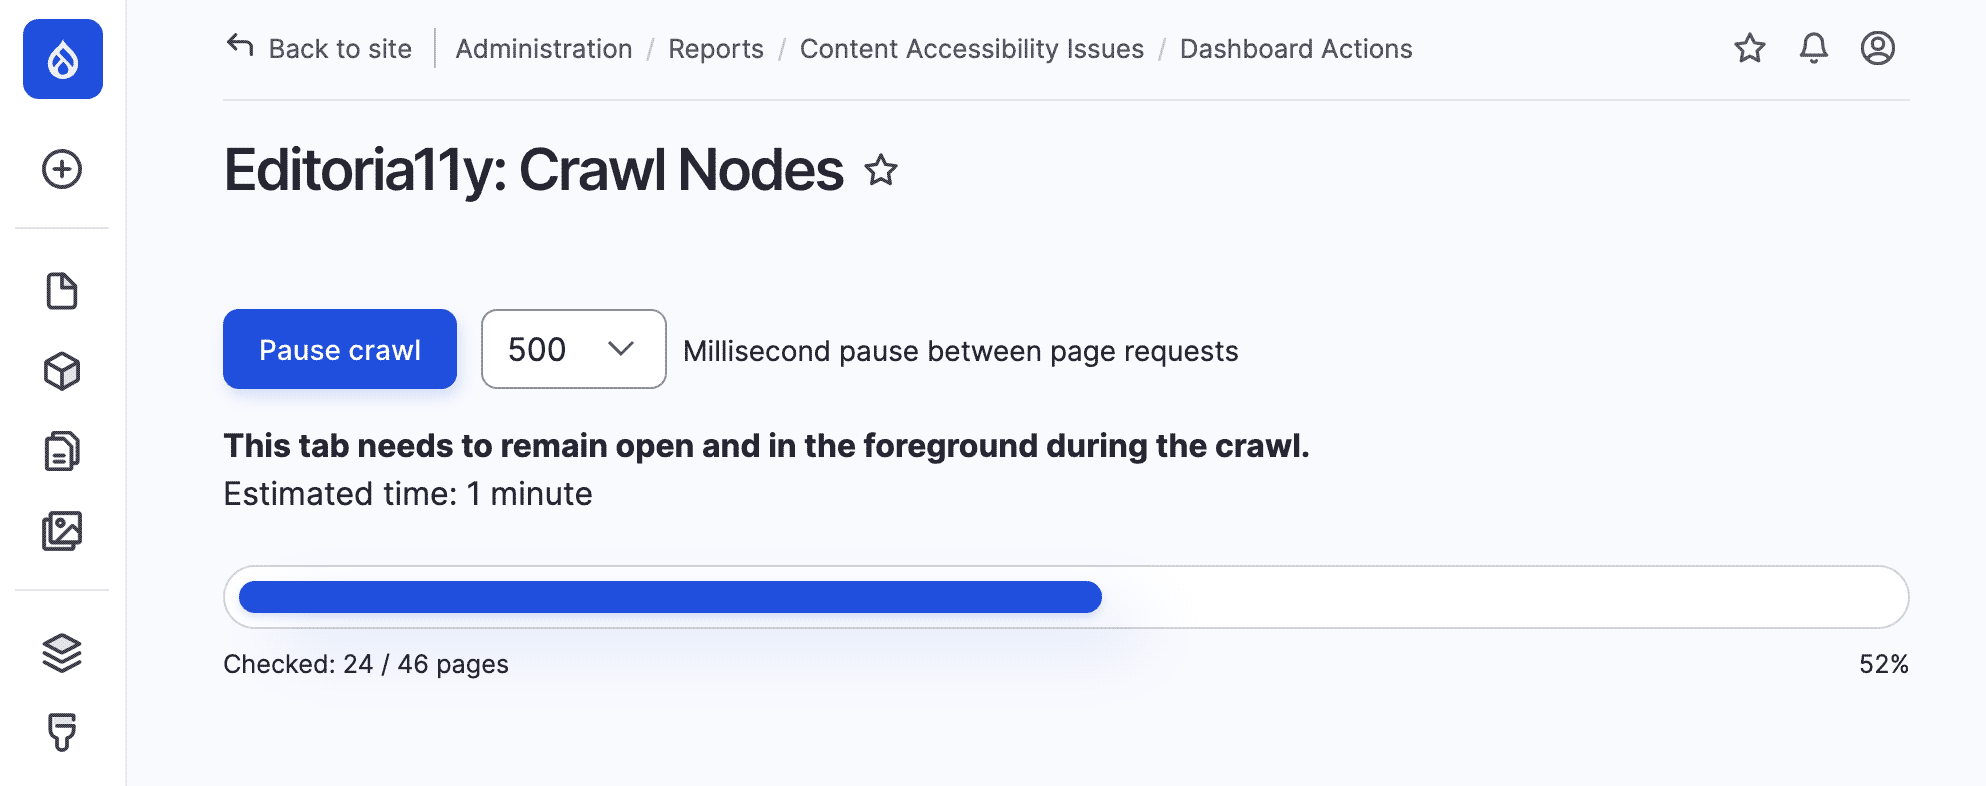Screen dimensions: 1986x786
Task: Toggle the favorite star in the top toolbar
Action: (1750, 48)
